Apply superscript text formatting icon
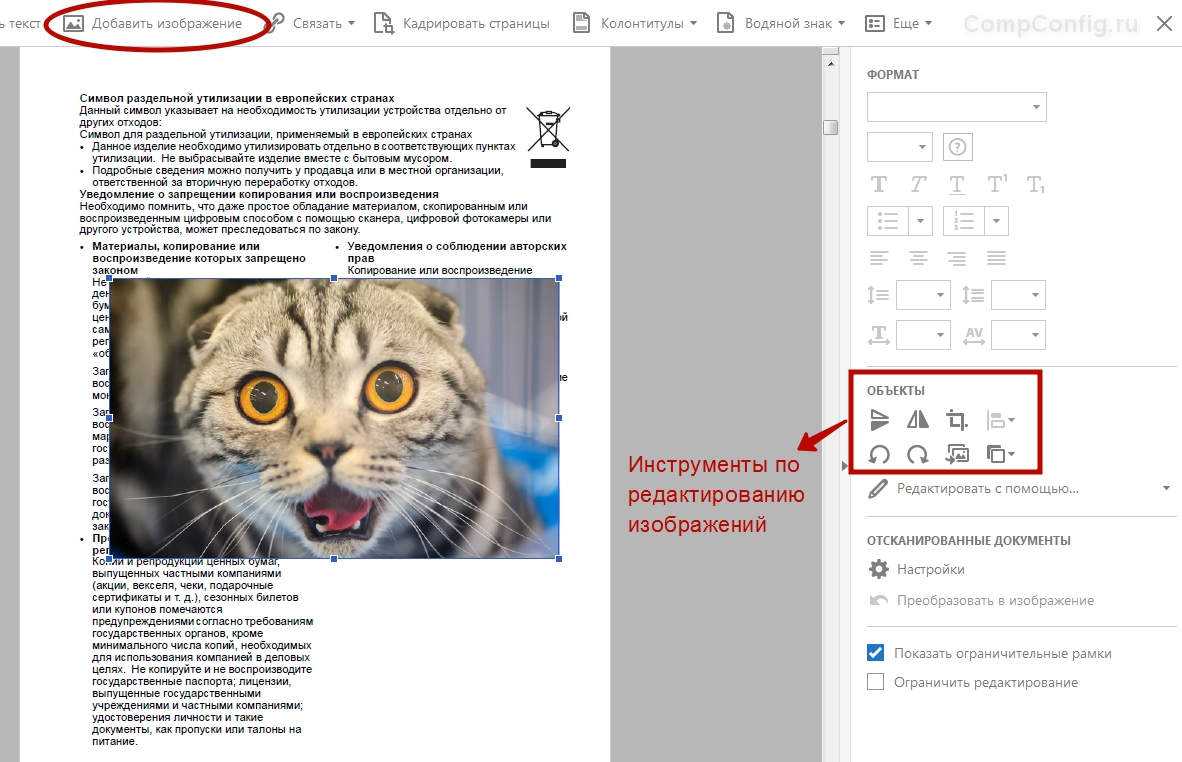Image resolution: width=1182 pixels, height=762 pixels. pyautogui.click(x=997, y=184)
